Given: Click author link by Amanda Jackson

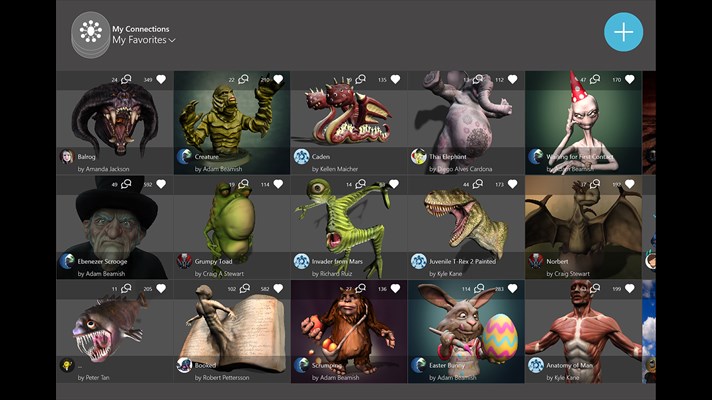Looking at the screenshot, I should [103, 169].
